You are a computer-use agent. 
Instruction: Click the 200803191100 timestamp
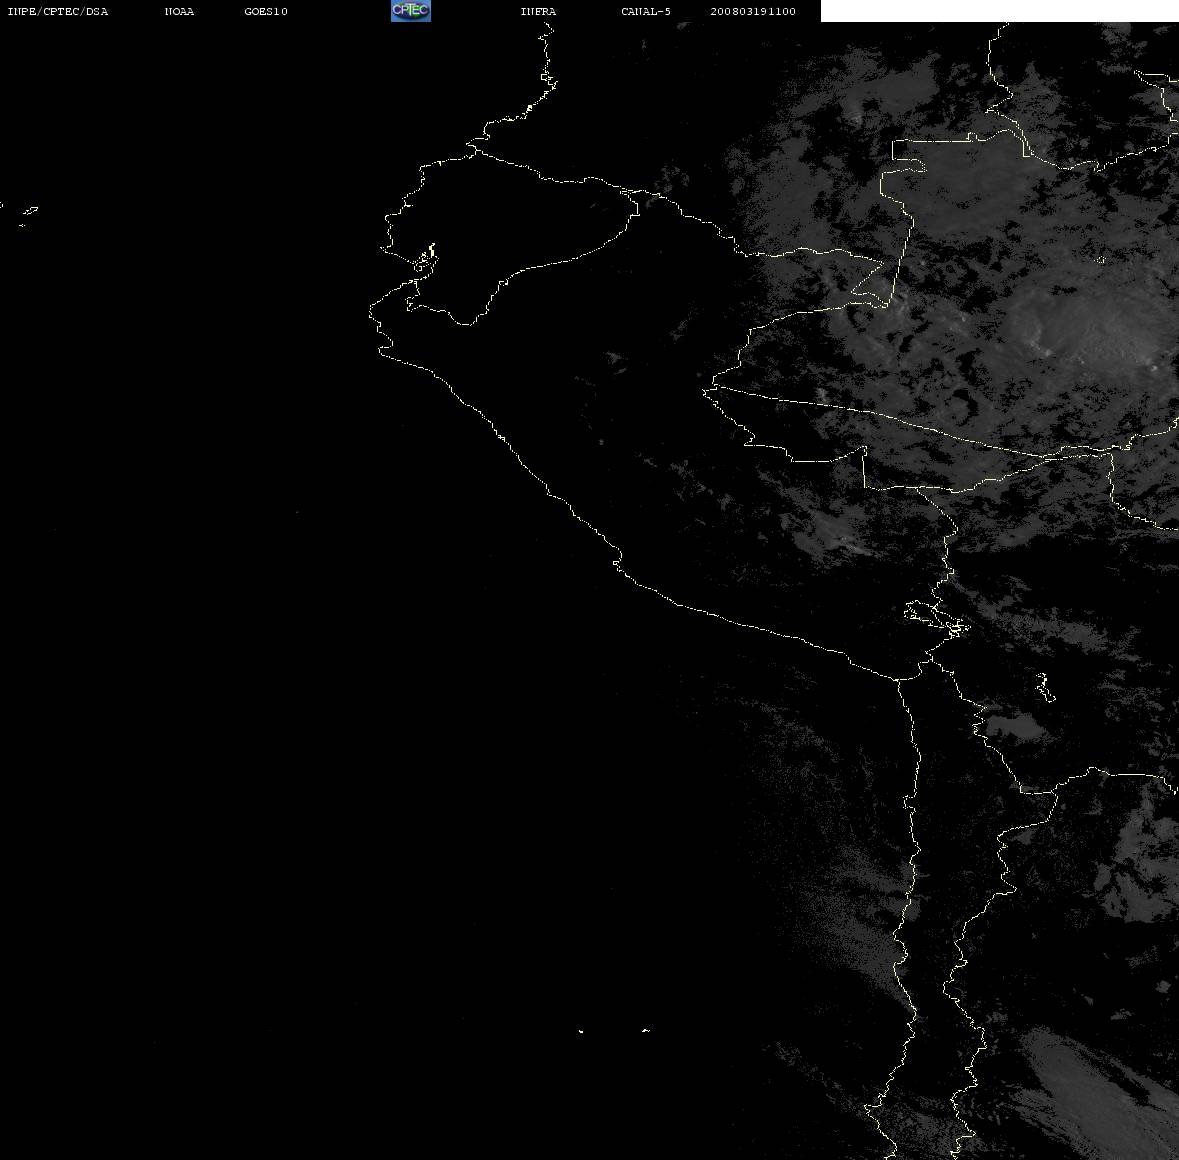(x=753, y=11)
